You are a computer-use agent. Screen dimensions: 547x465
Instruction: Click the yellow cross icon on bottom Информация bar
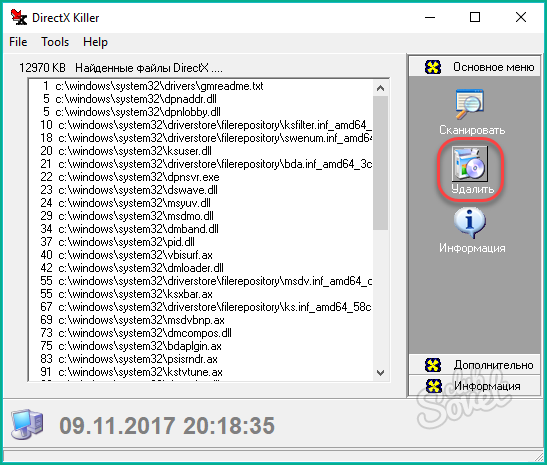[434, 386]
